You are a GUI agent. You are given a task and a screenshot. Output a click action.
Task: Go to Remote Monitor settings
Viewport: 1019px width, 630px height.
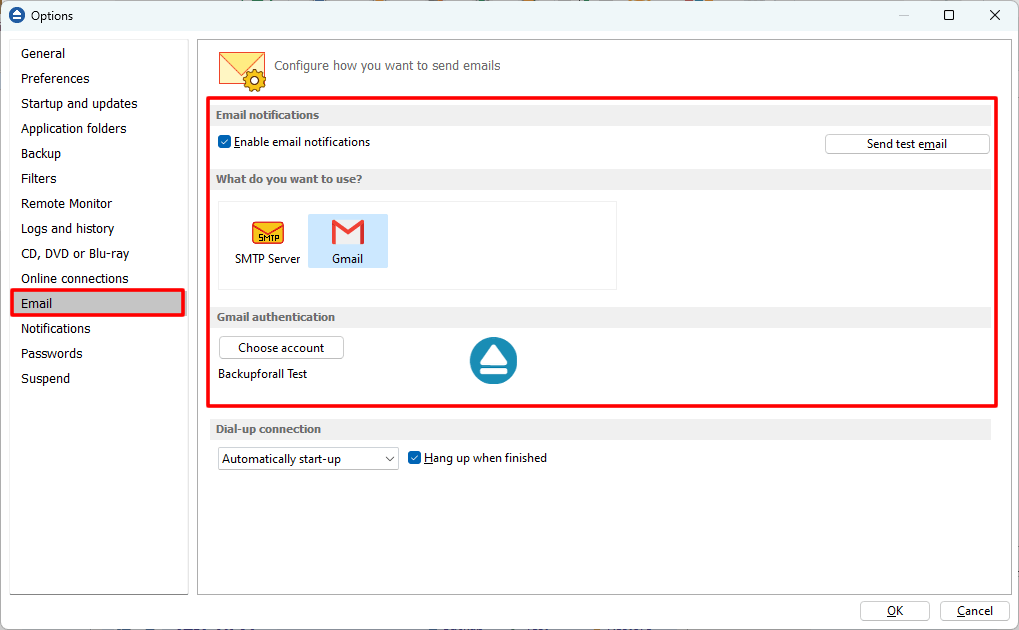click(66, 203)
